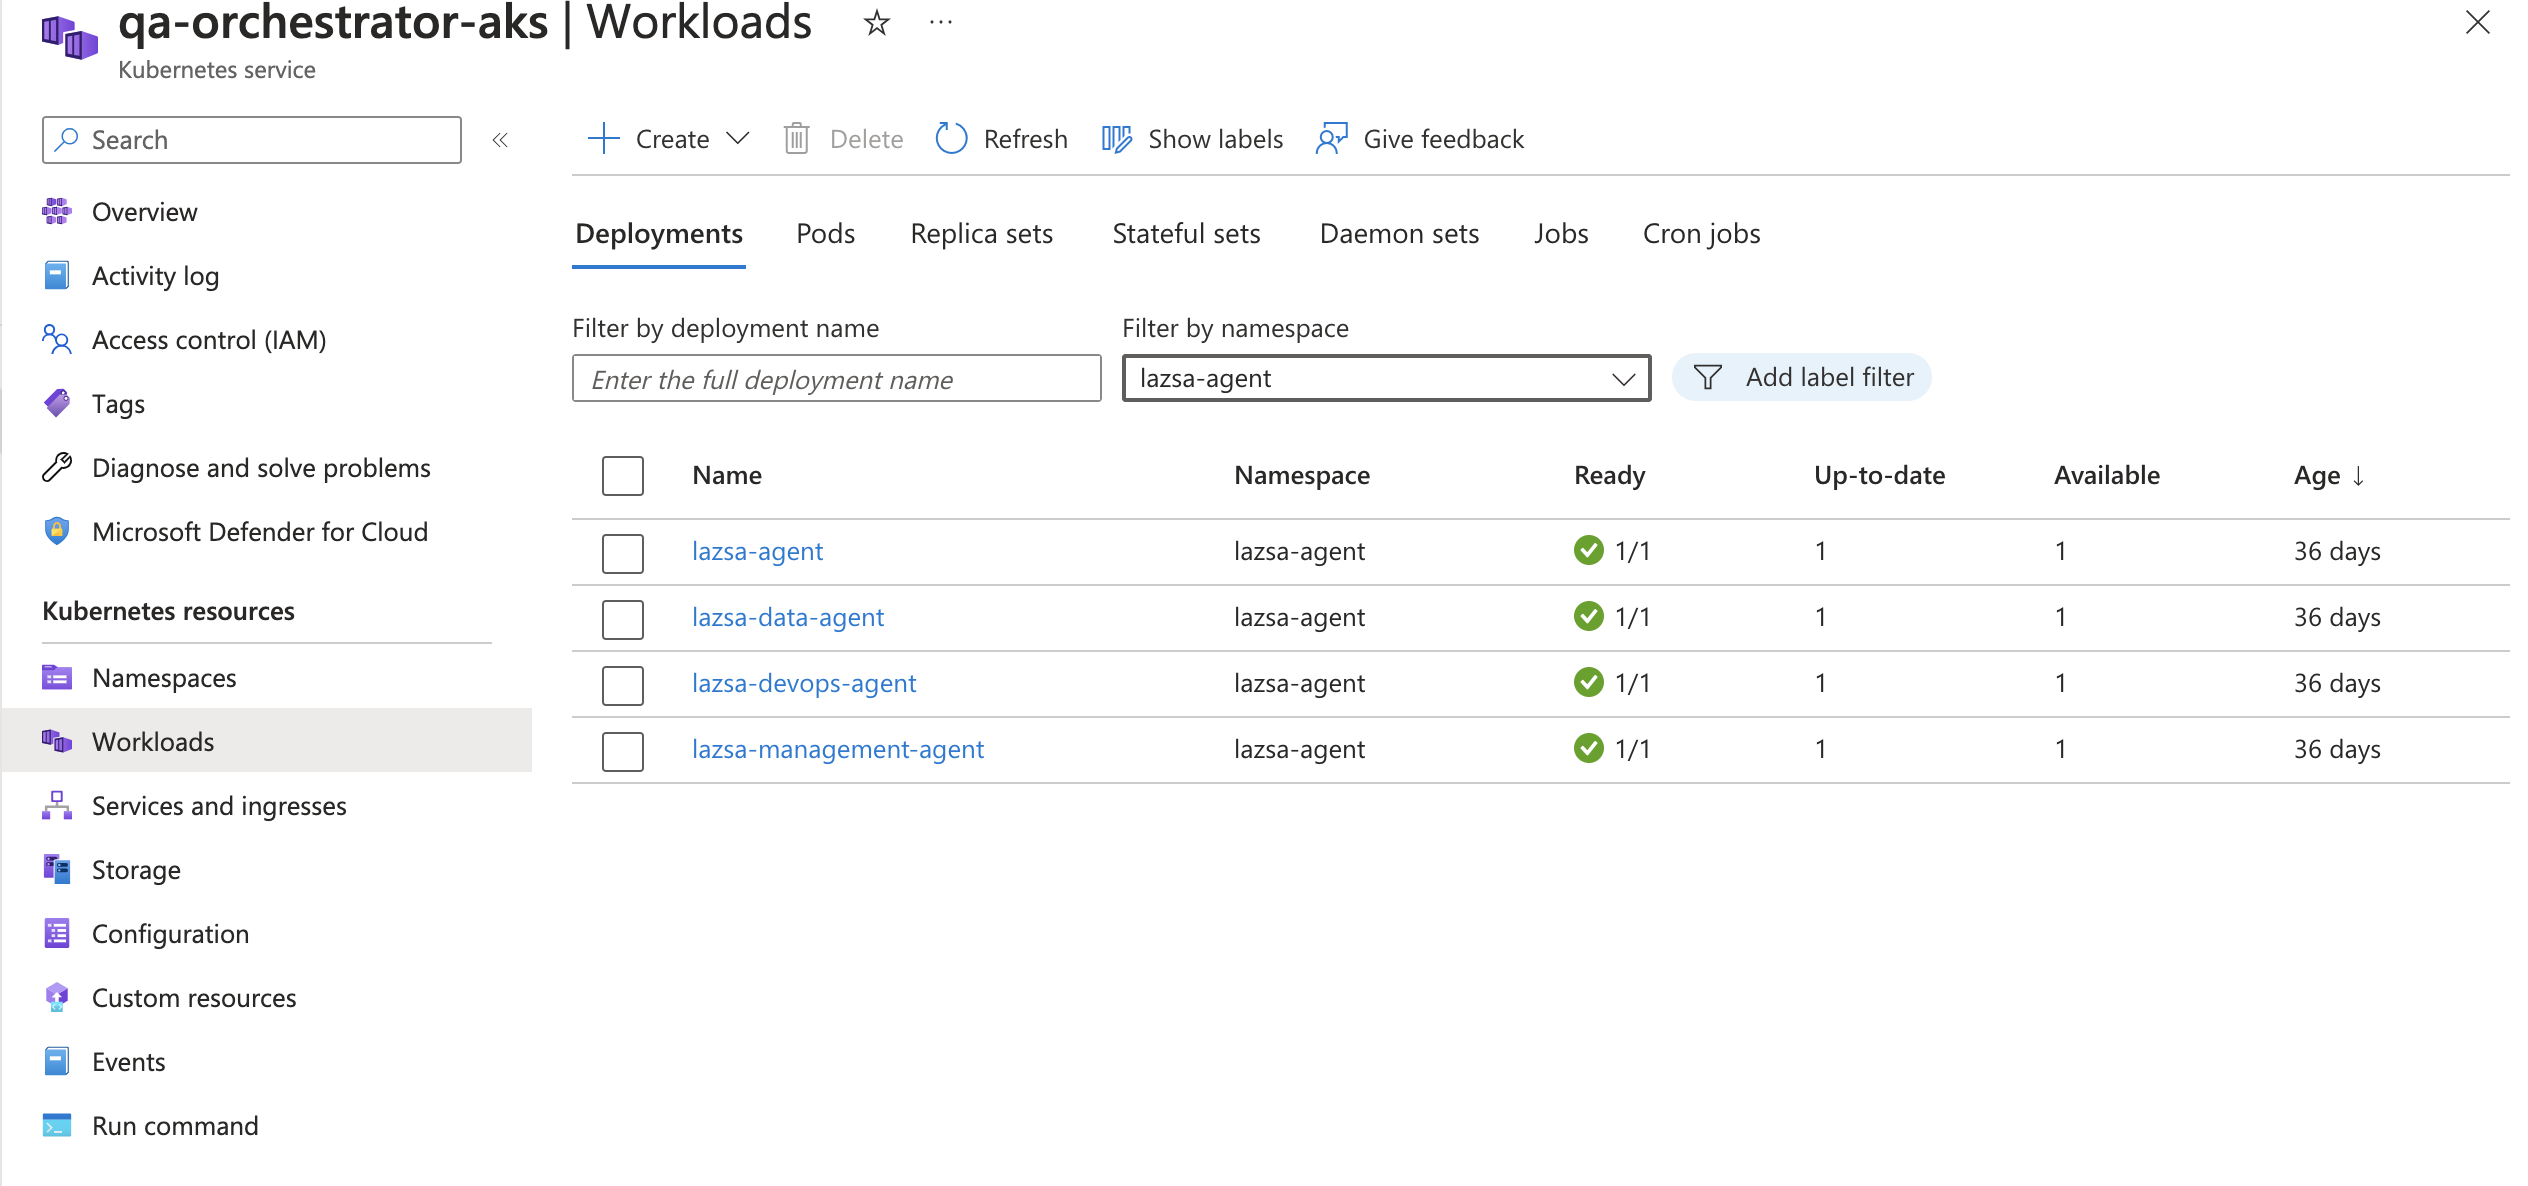The image size is (2528, 1186).
Task: Click the green ready check for lazsa-devops-agent
Action: [x=1588, y=682]
